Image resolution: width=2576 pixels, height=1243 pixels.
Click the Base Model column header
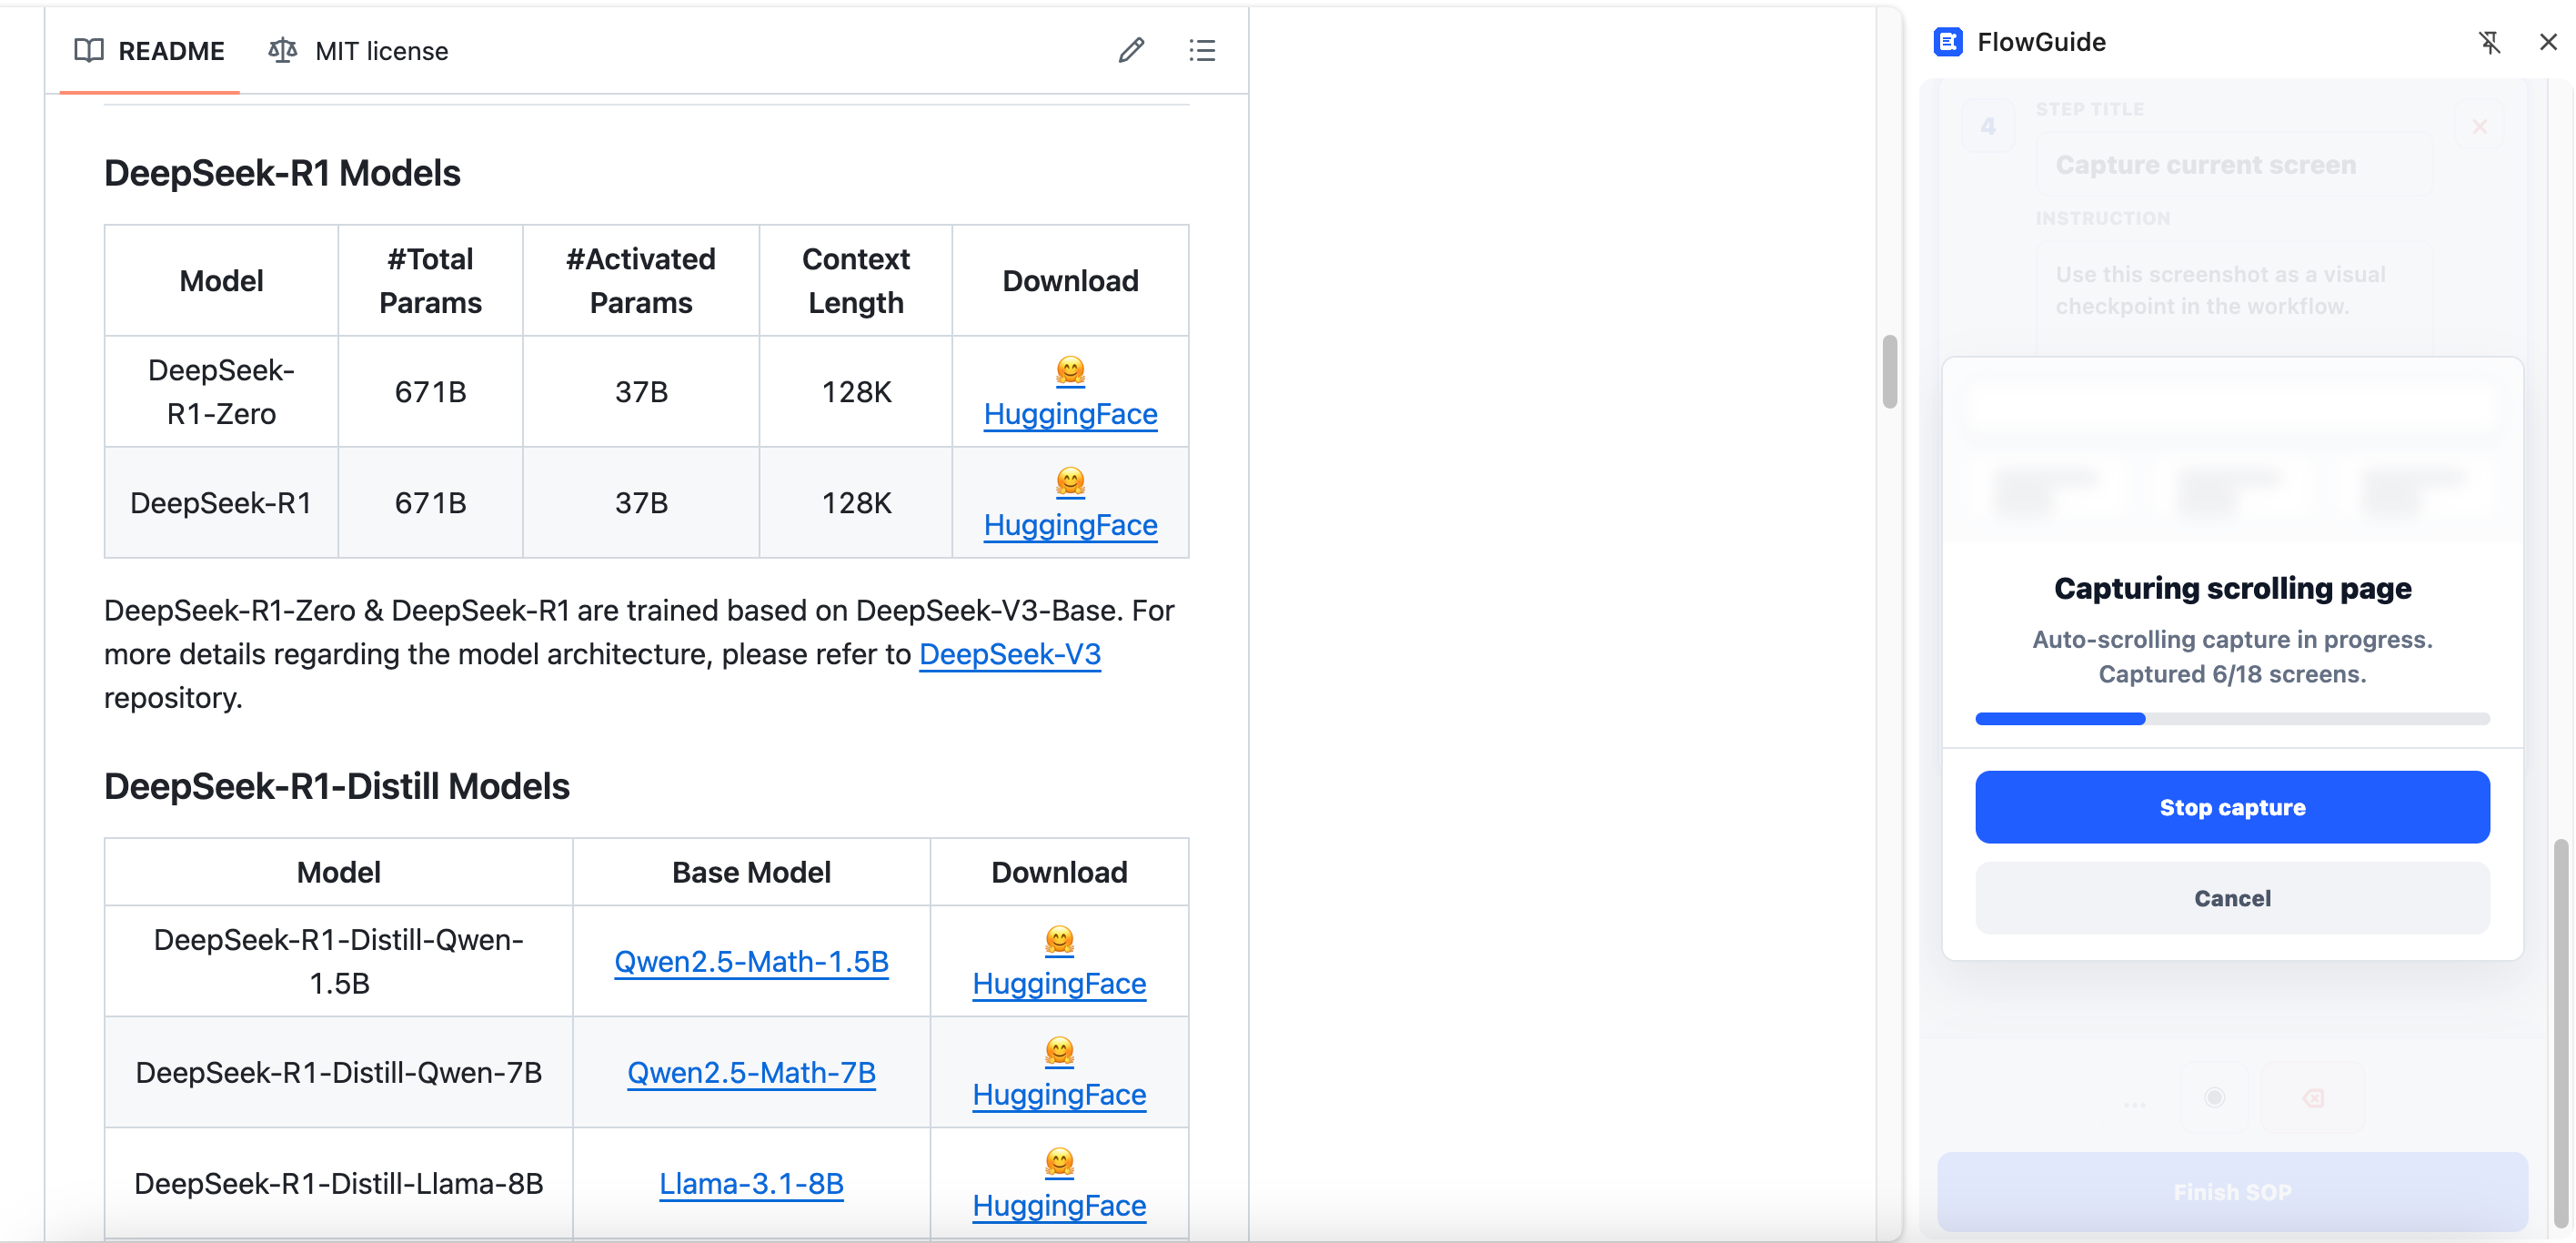click(751, 872)
